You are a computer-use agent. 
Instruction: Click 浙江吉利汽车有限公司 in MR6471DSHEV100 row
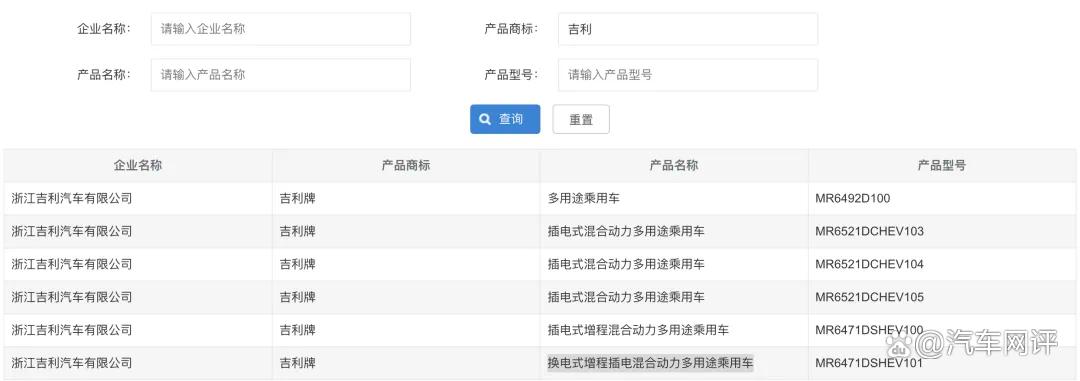tap(72, 330)
